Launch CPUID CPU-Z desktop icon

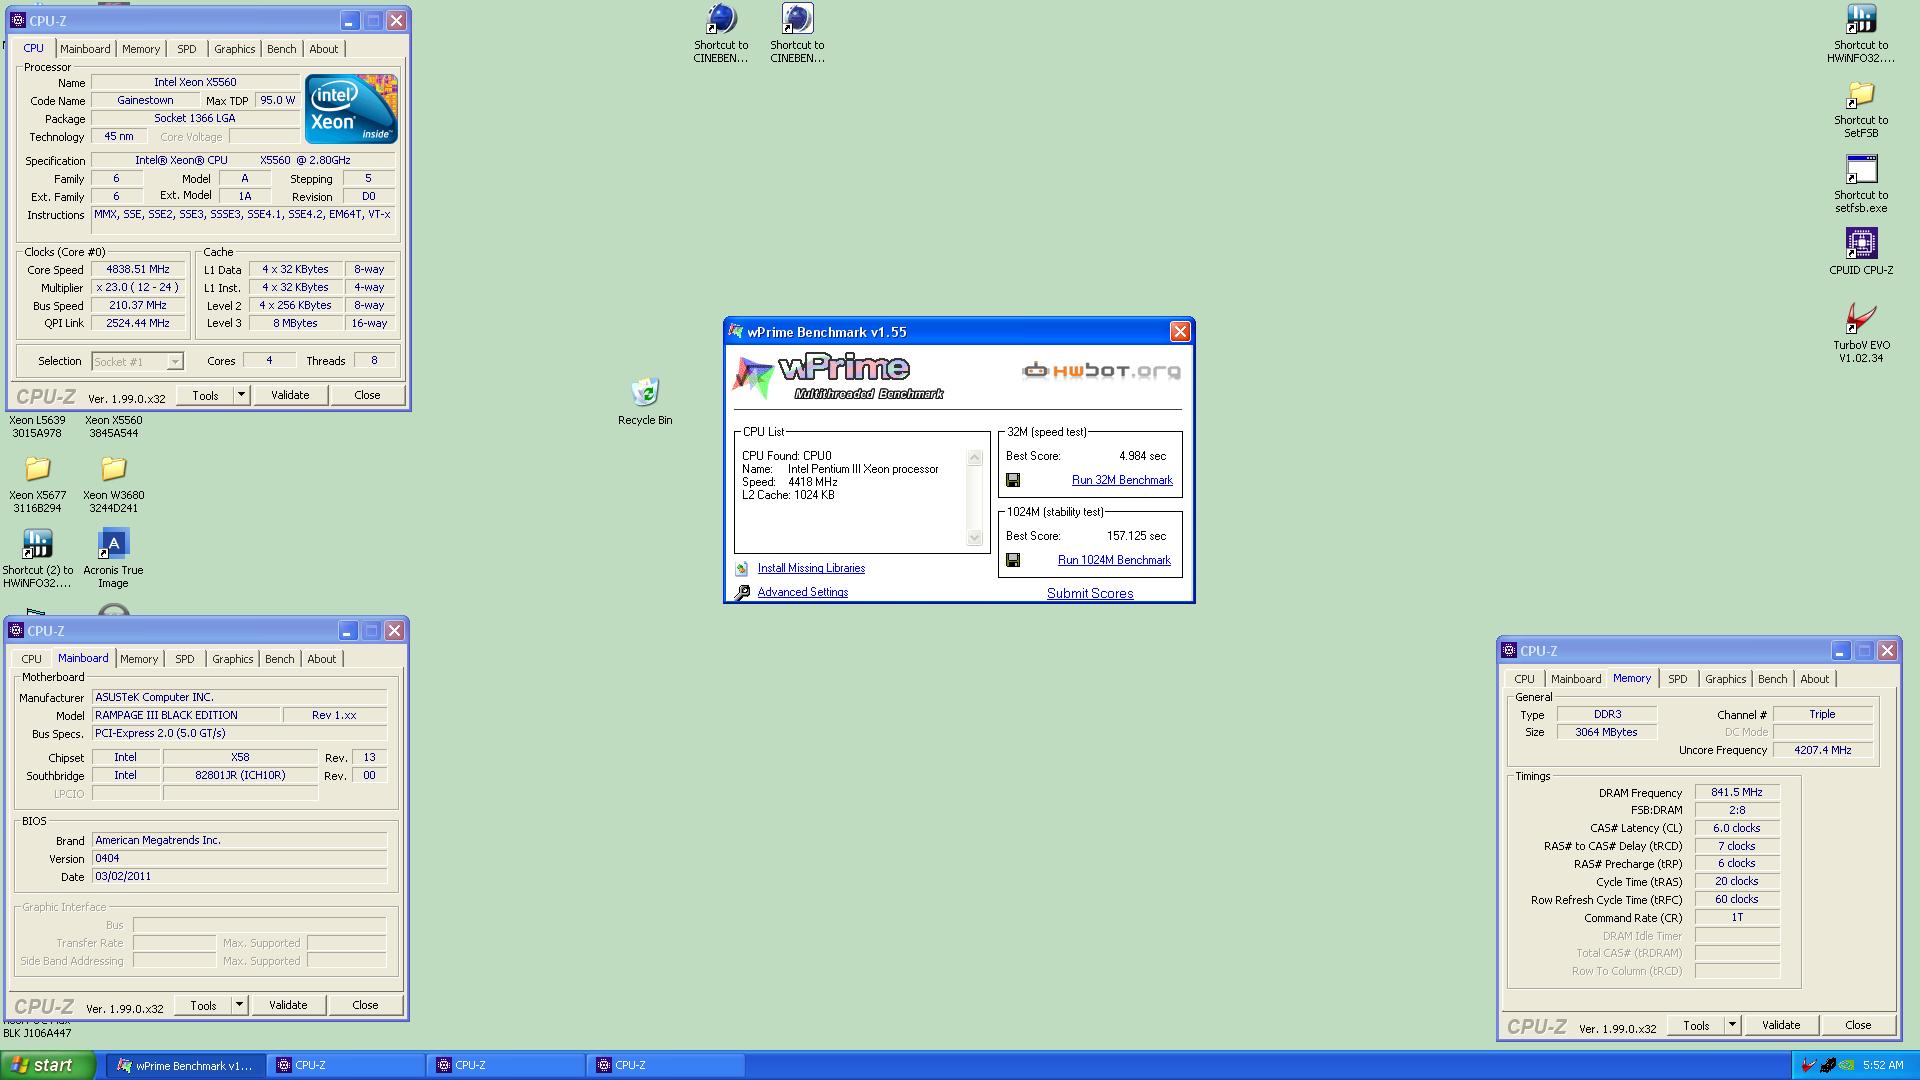tap(1861, 245)
